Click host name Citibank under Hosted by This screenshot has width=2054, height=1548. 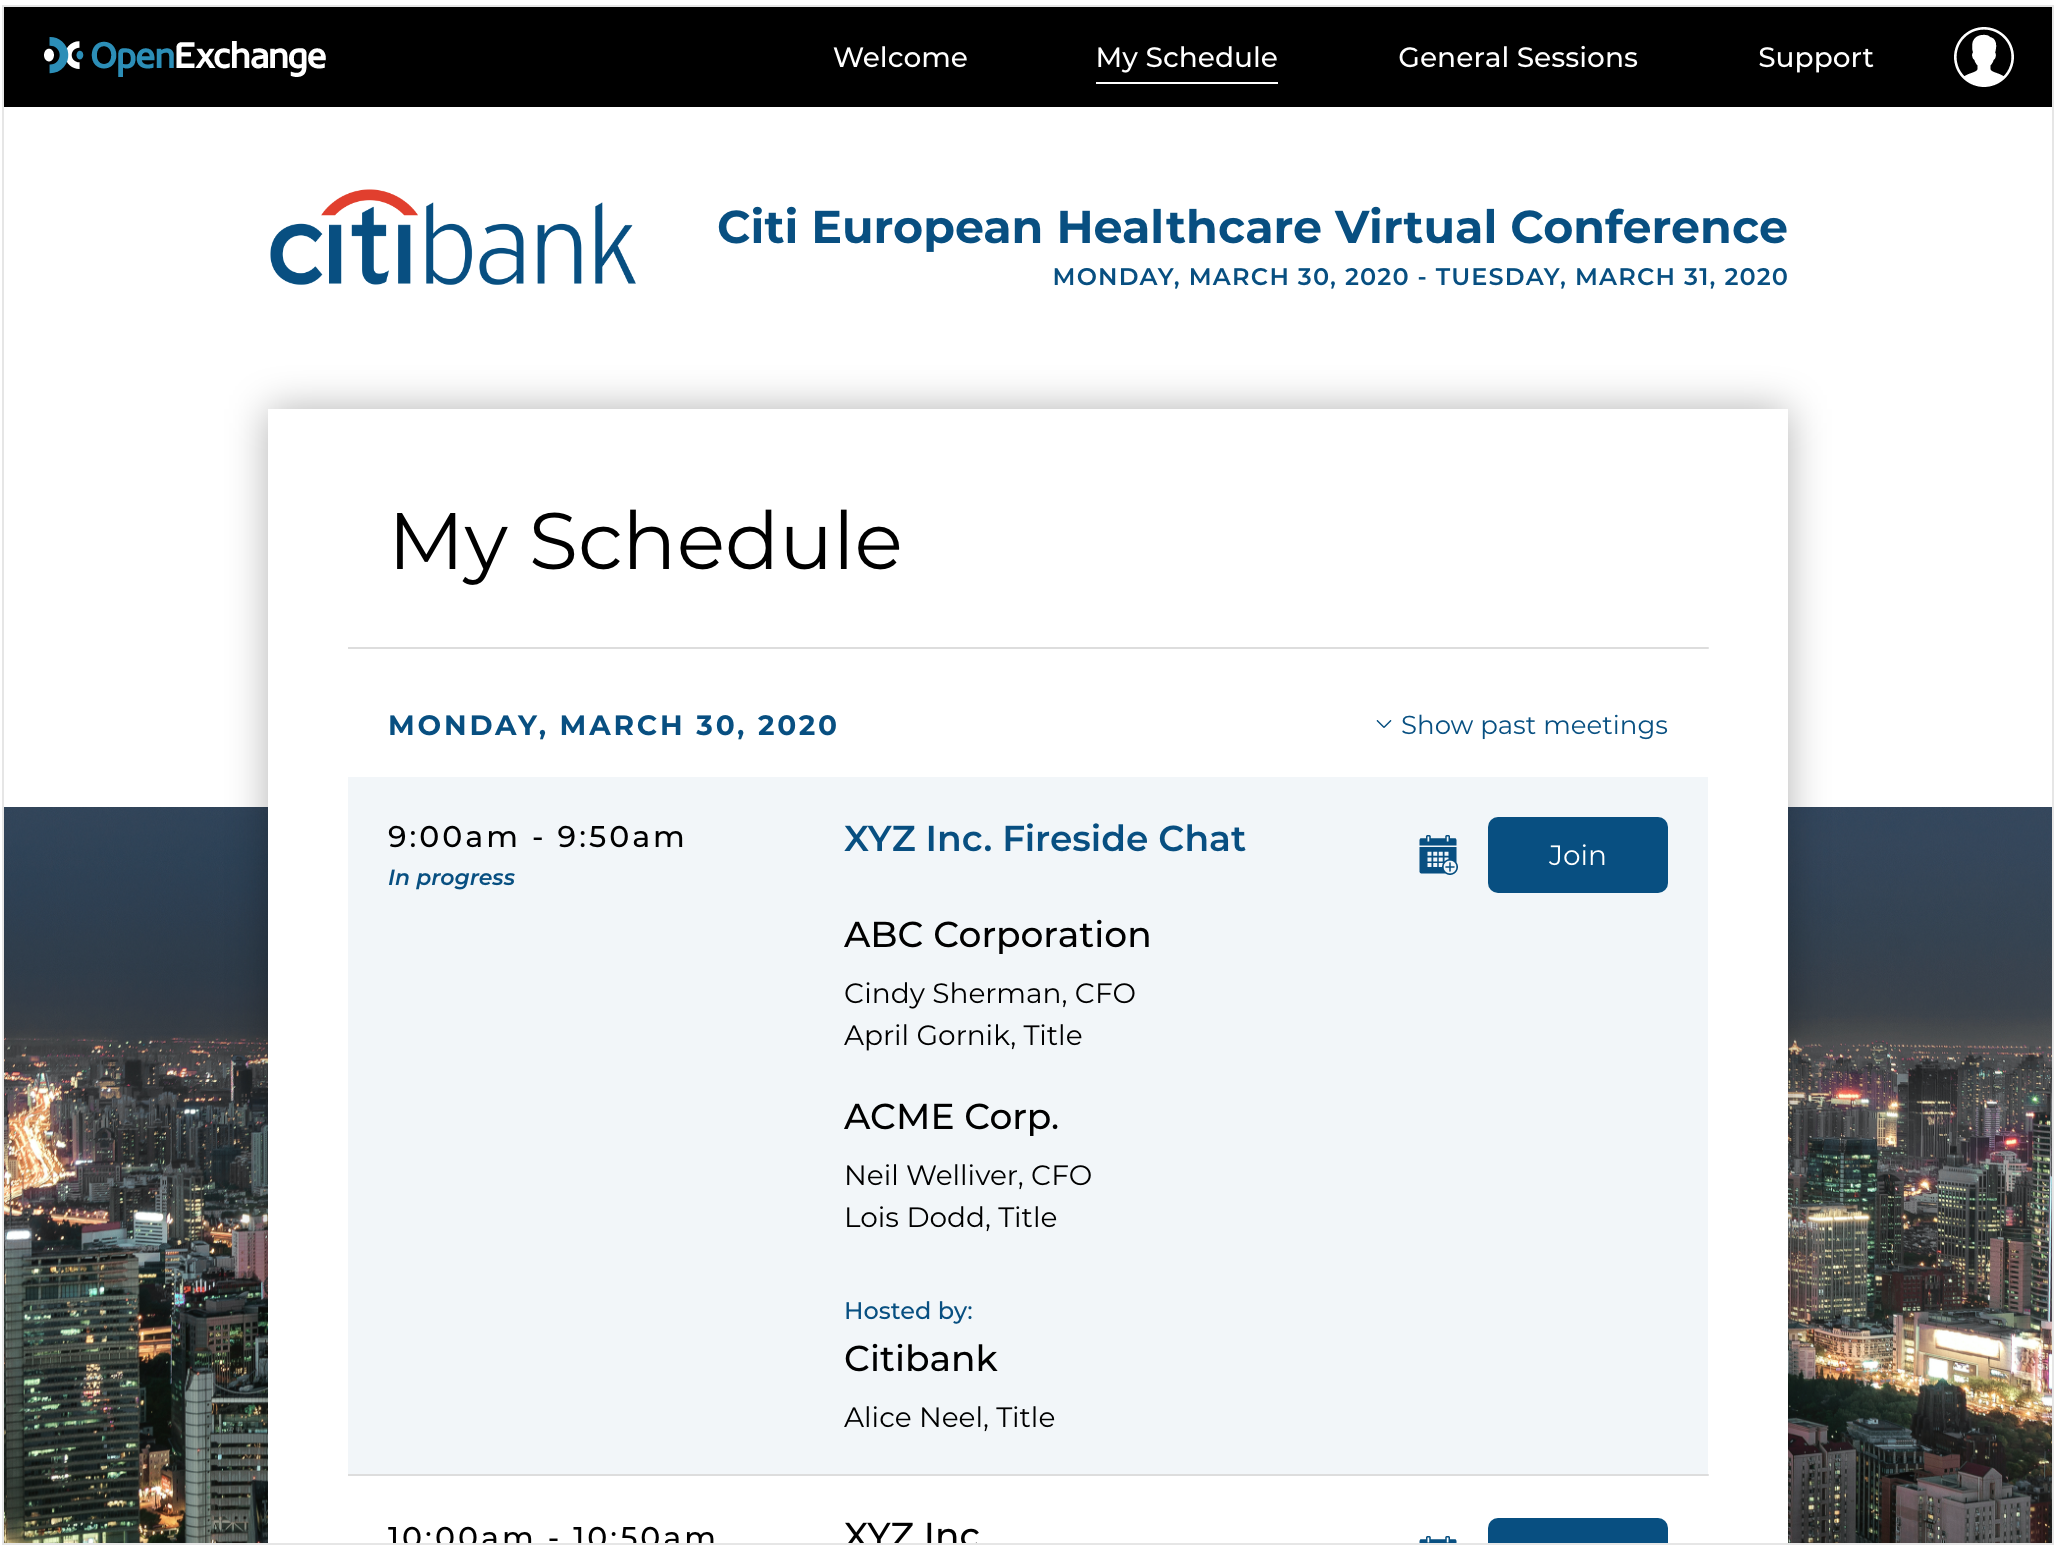tap(920, 1358)
